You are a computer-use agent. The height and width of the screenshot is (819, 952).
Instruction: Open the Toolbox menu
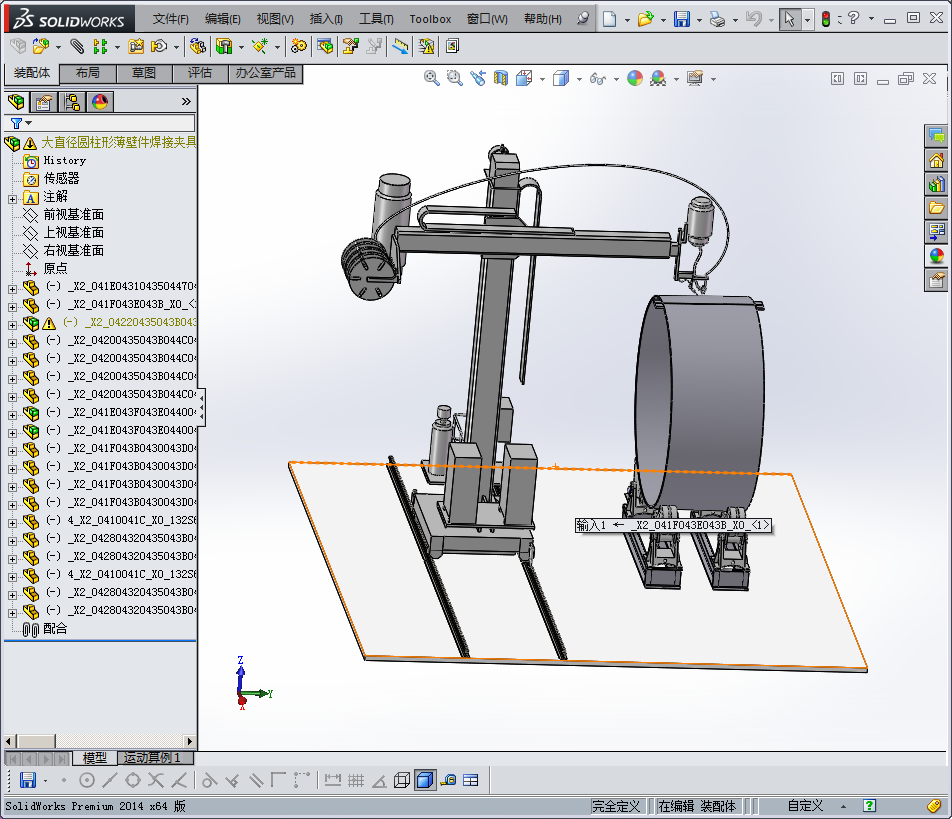point(430,19)
